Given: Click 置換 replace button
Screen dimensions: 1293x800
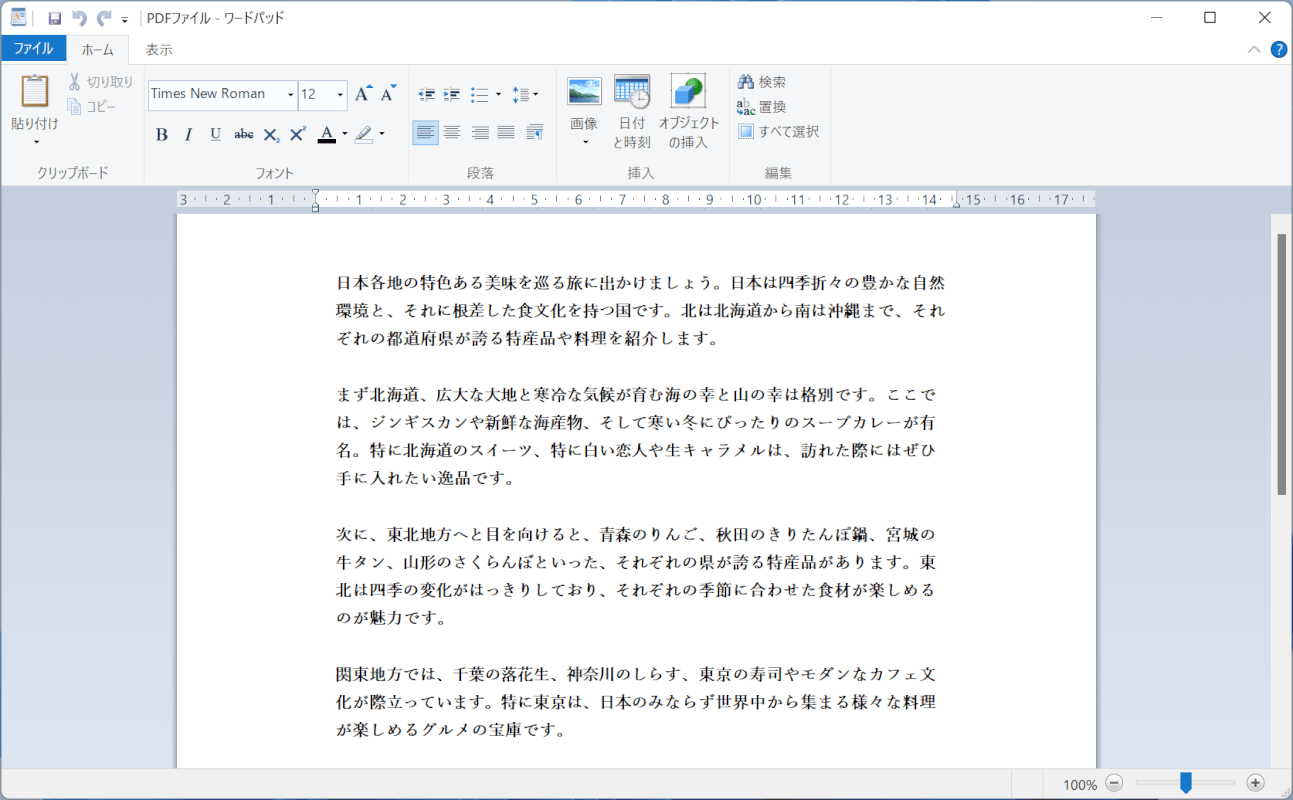Looking at the screenshot, I should coord(762,107).
